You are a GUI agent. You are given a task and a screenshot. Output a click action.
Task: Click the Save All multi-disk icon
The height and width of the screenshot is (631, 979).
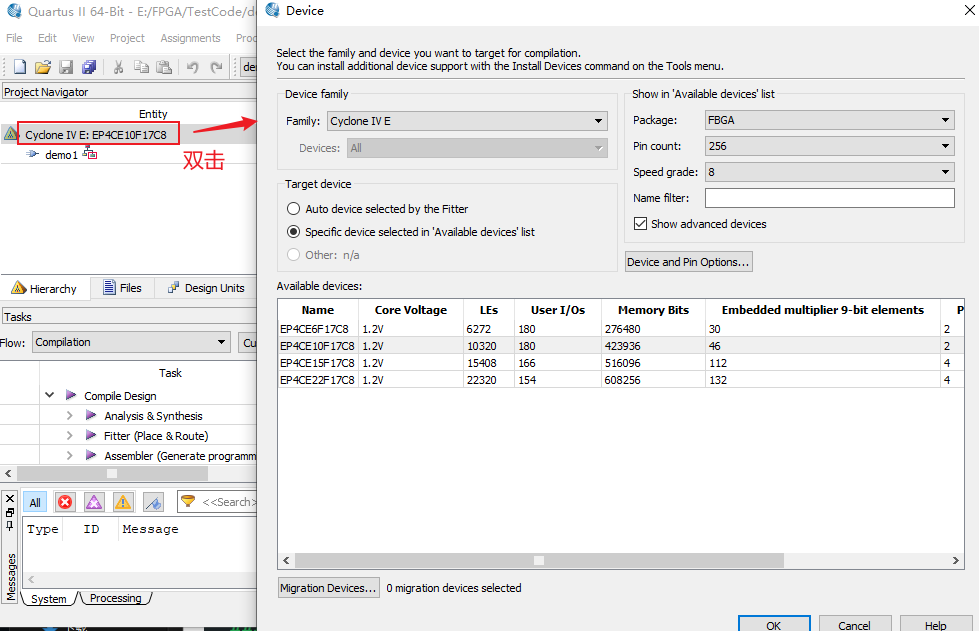coord(89,67)
